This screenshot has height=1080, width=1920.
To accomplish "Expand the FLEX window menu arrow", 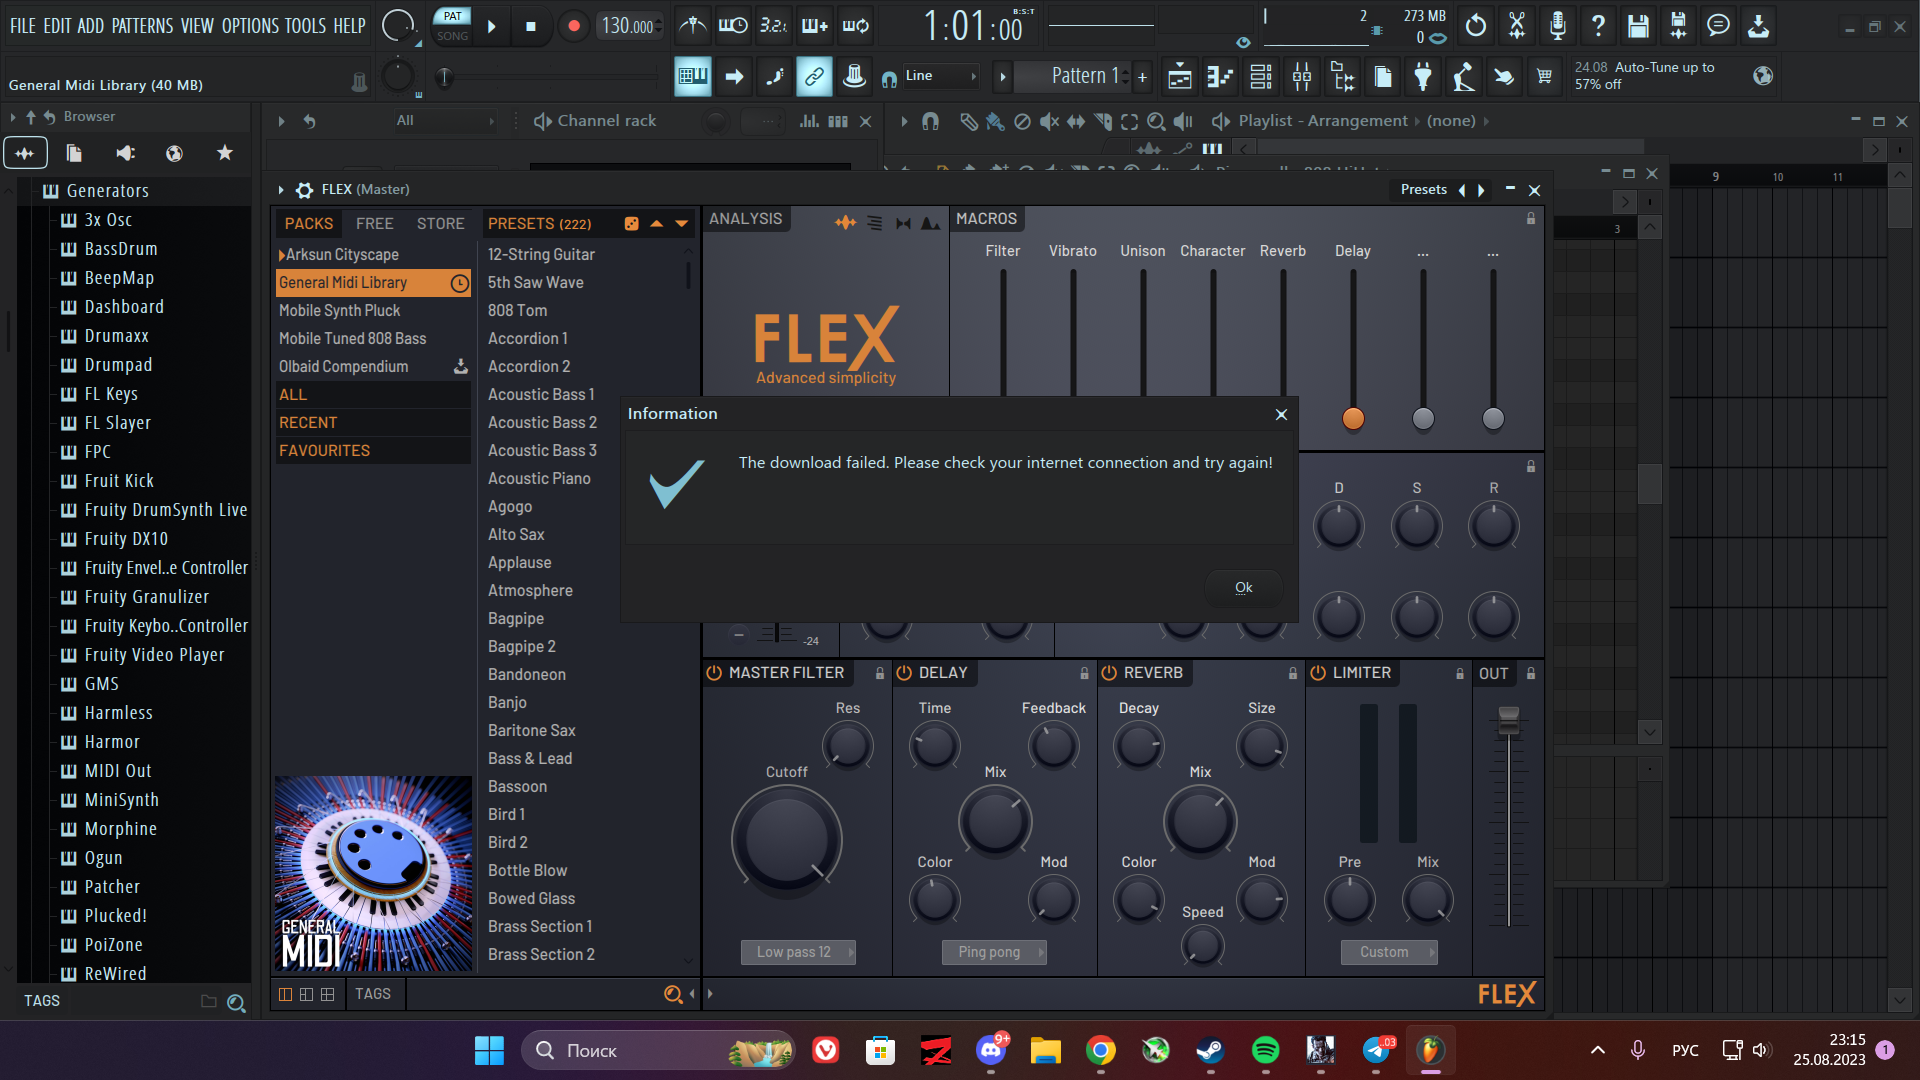I will 281,190.
